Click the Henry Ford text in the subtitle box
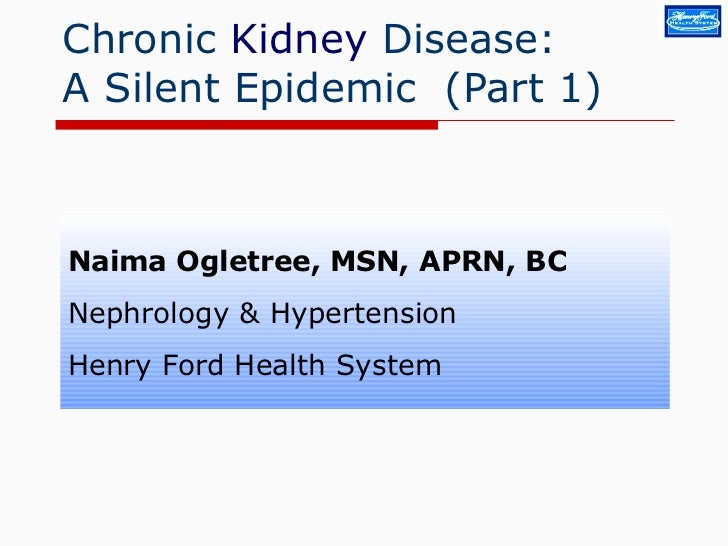This screenshot has height=546, width=728. (x=146, y=366)
